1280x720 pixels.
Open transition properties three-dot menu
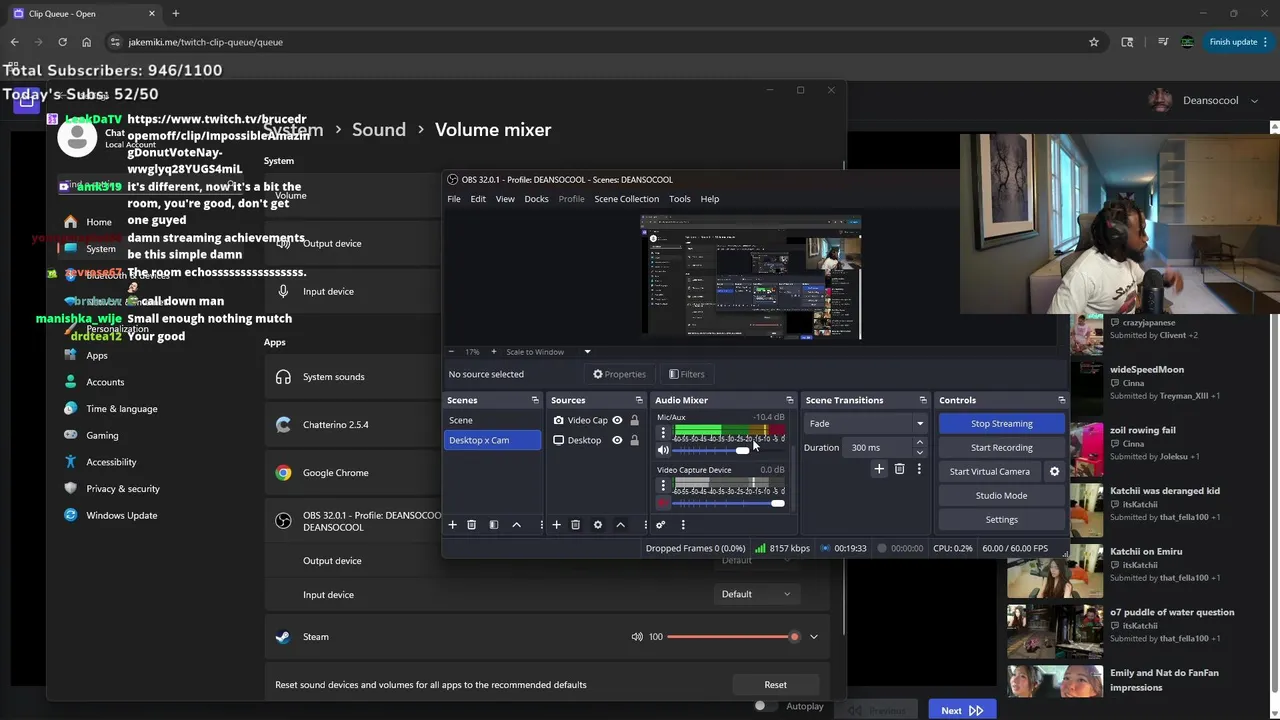pos(919,469)
